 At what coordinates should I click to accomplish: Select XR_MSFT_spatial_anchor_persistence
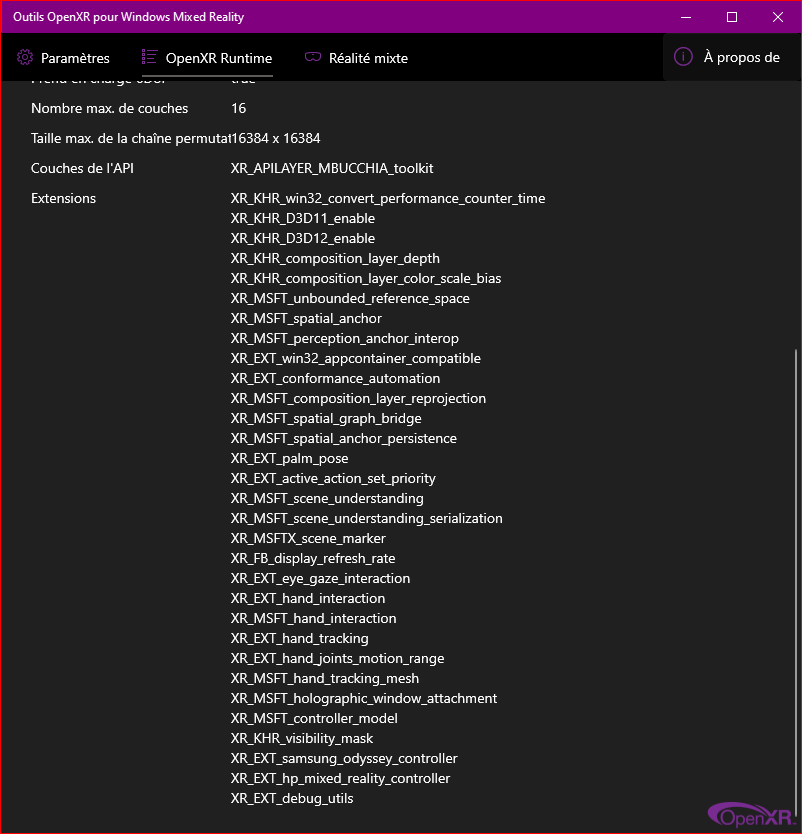click(344, 439)
